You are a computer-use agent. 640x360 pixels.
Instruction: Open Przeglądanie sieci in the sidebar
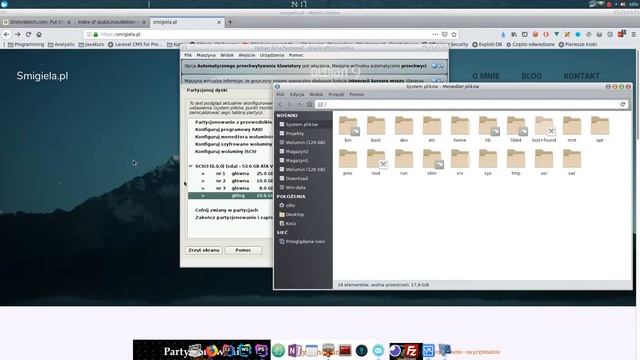304,241
